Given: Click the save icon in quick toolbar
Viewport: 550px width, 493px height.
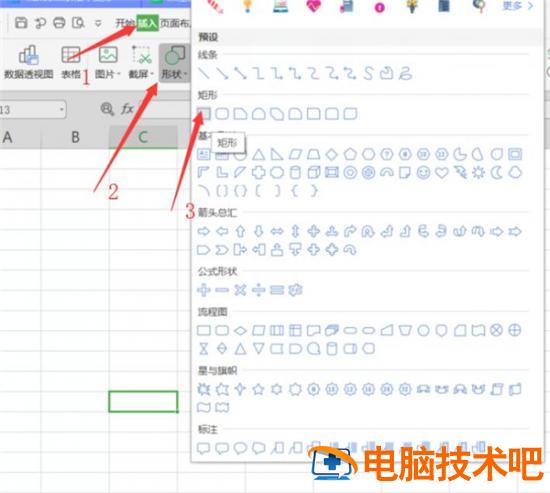Looking at the screenshot, I should tap(21, 23).
